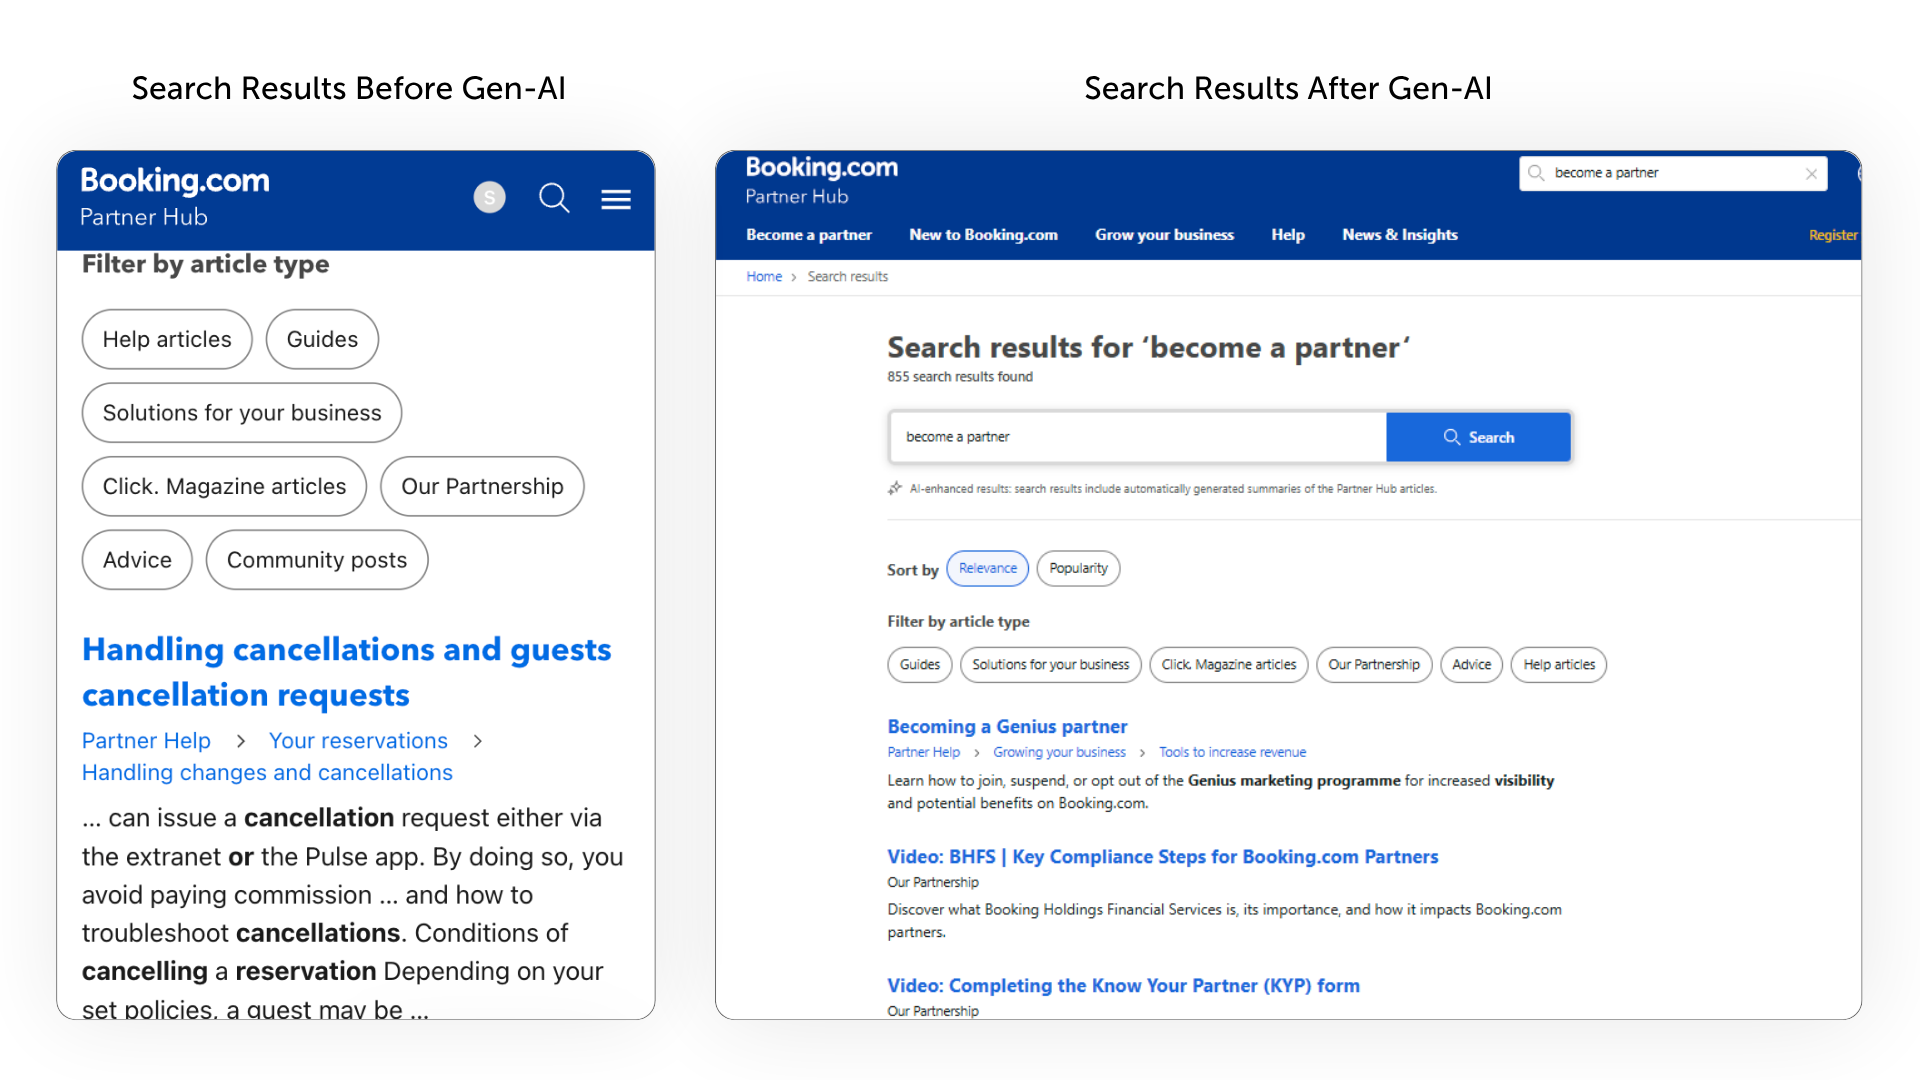Viewport: 1920px width, 1080px height.
Task: Open the Partner Help breadcrumb under the Genius partner result
Action: click(923, 753)
